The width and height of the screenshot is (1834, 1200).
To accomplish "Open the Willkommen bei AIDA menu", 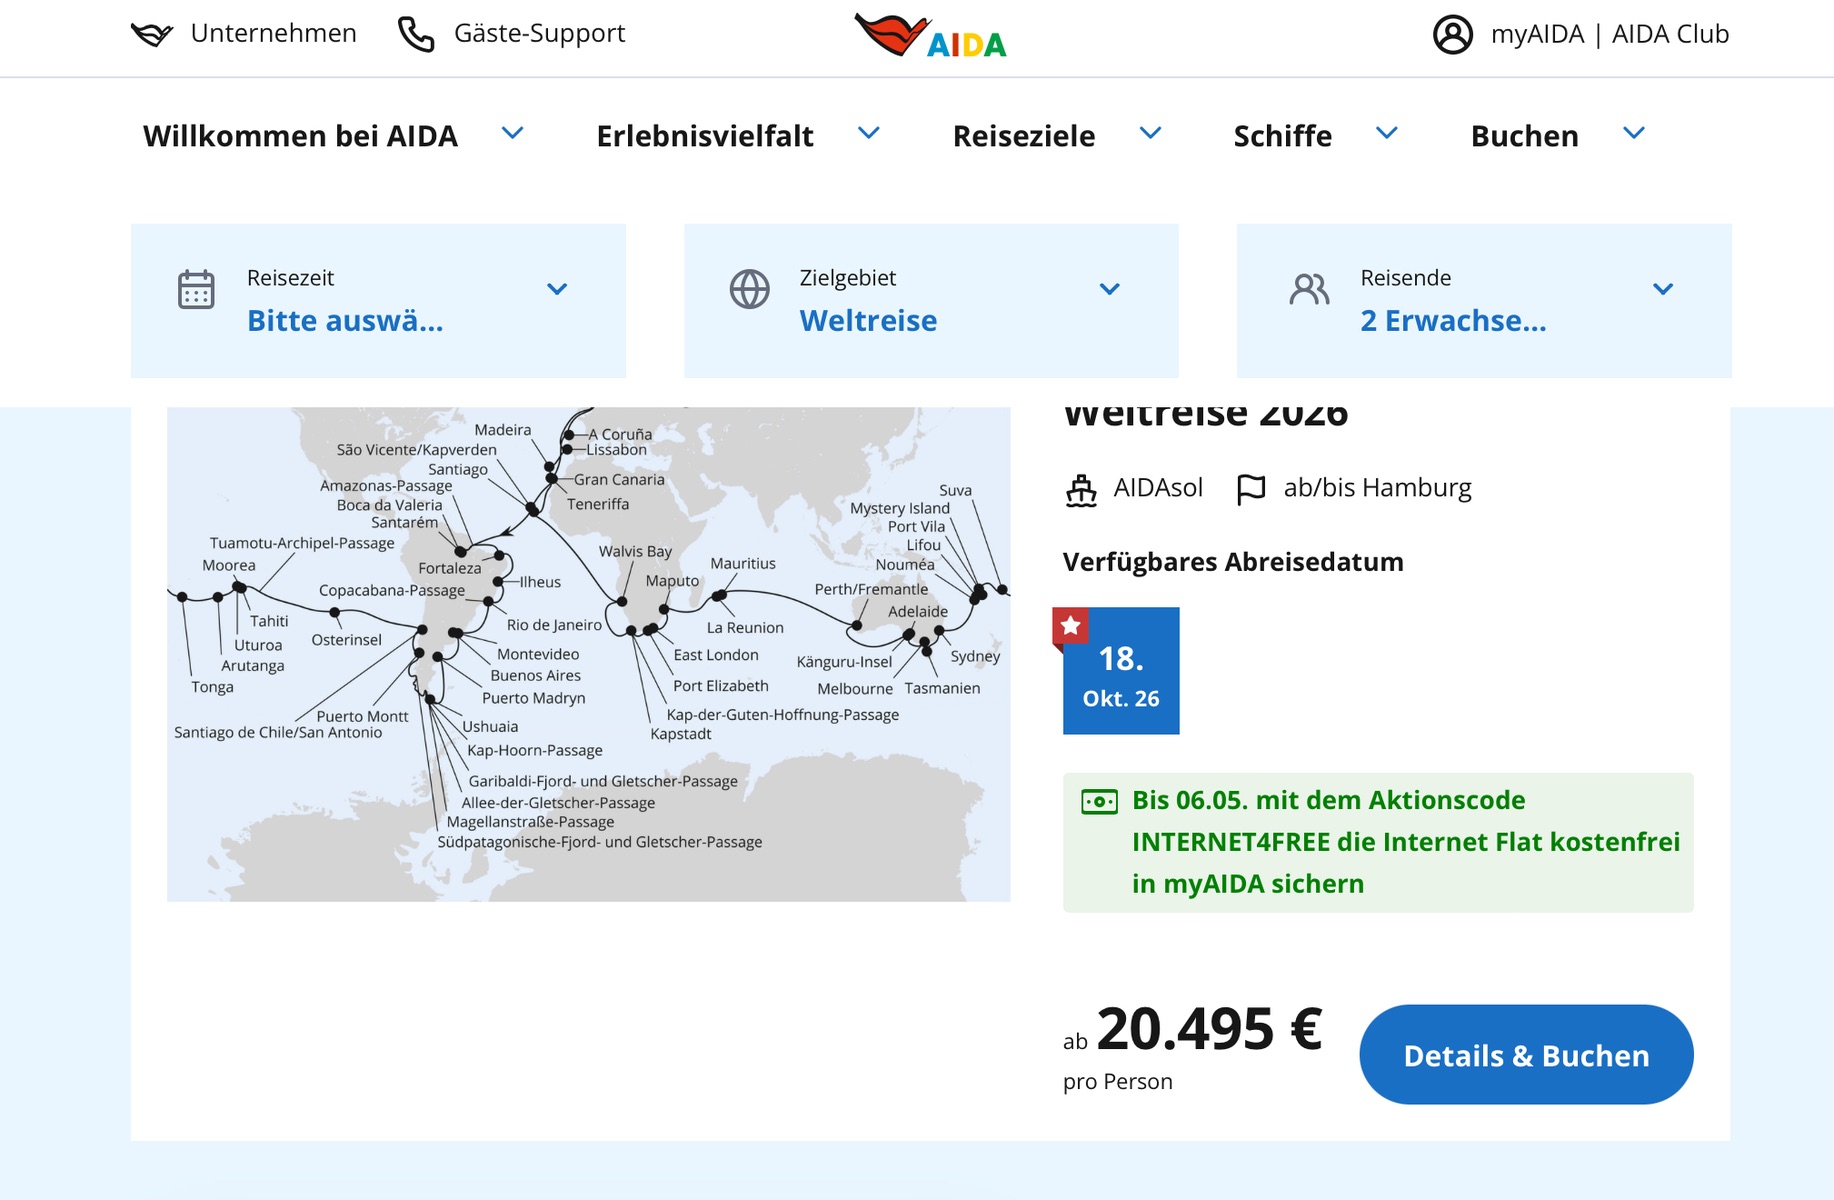I will pyautogui.click(x=333, y=135).
